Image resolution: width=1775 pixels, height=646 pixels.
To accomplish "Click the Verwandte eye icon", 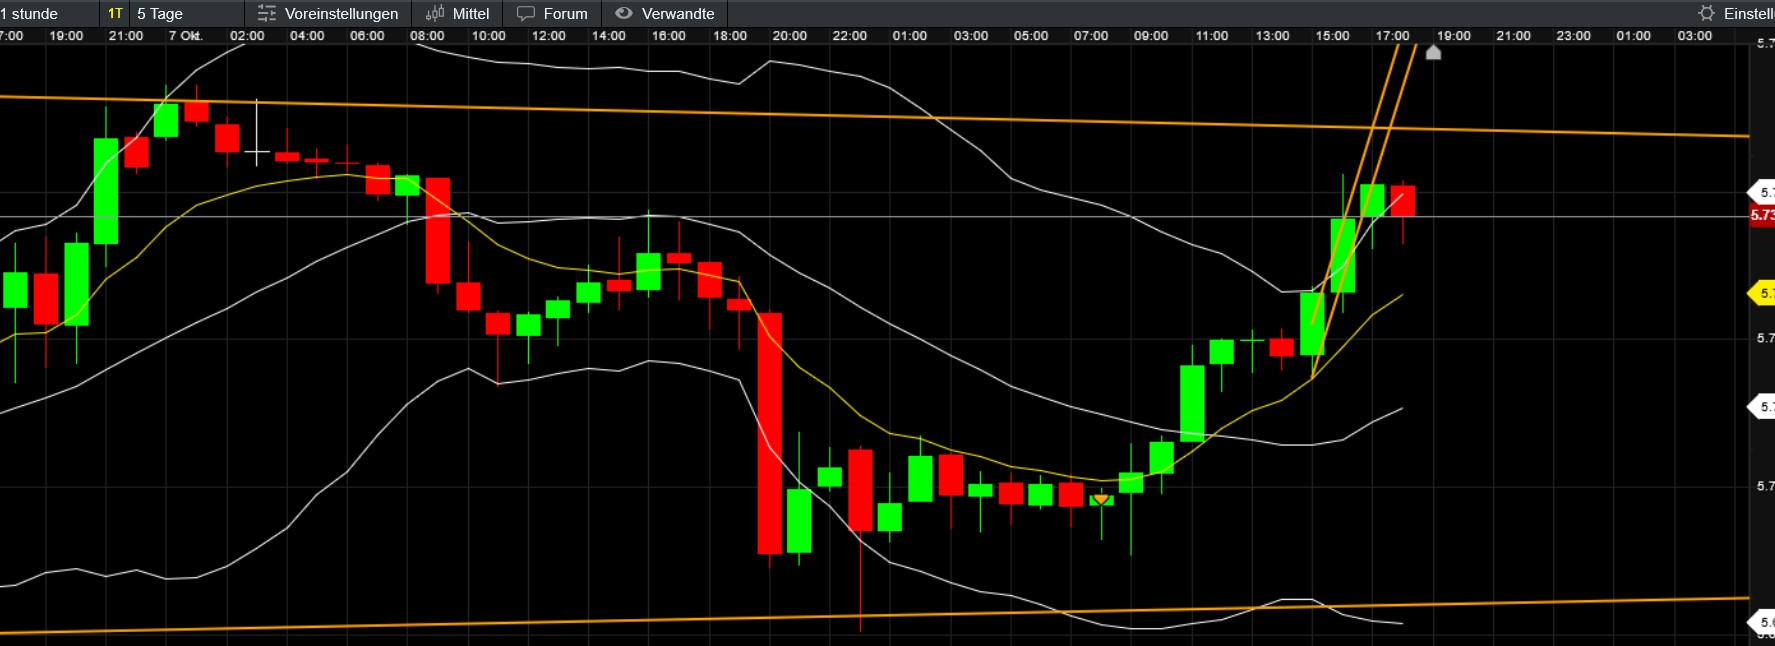I will click(624, 14).
